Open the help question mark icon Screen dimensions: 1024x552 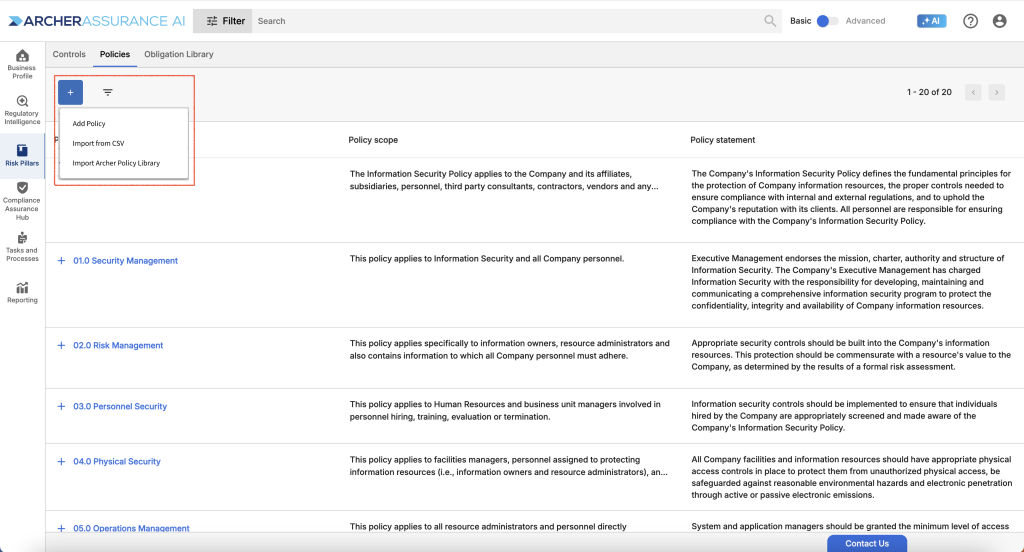tap(970, 21)
